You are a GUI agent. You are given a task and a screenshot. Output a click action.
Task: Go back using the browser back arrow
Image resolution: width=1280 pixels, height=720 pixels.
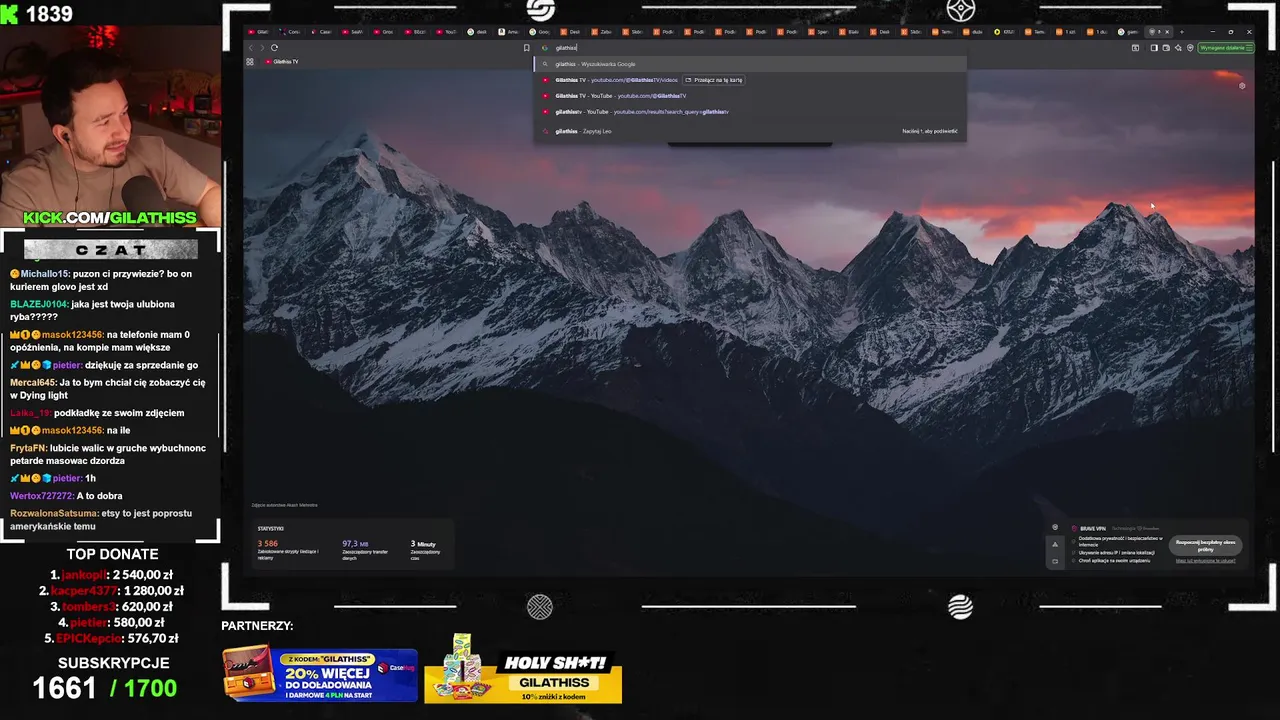(x=251, y=48)
